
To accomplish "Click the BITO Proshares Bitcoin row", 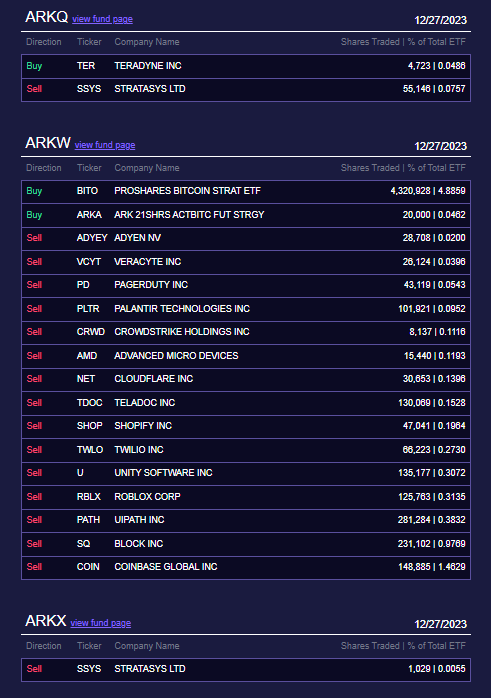I will (246, 191).
